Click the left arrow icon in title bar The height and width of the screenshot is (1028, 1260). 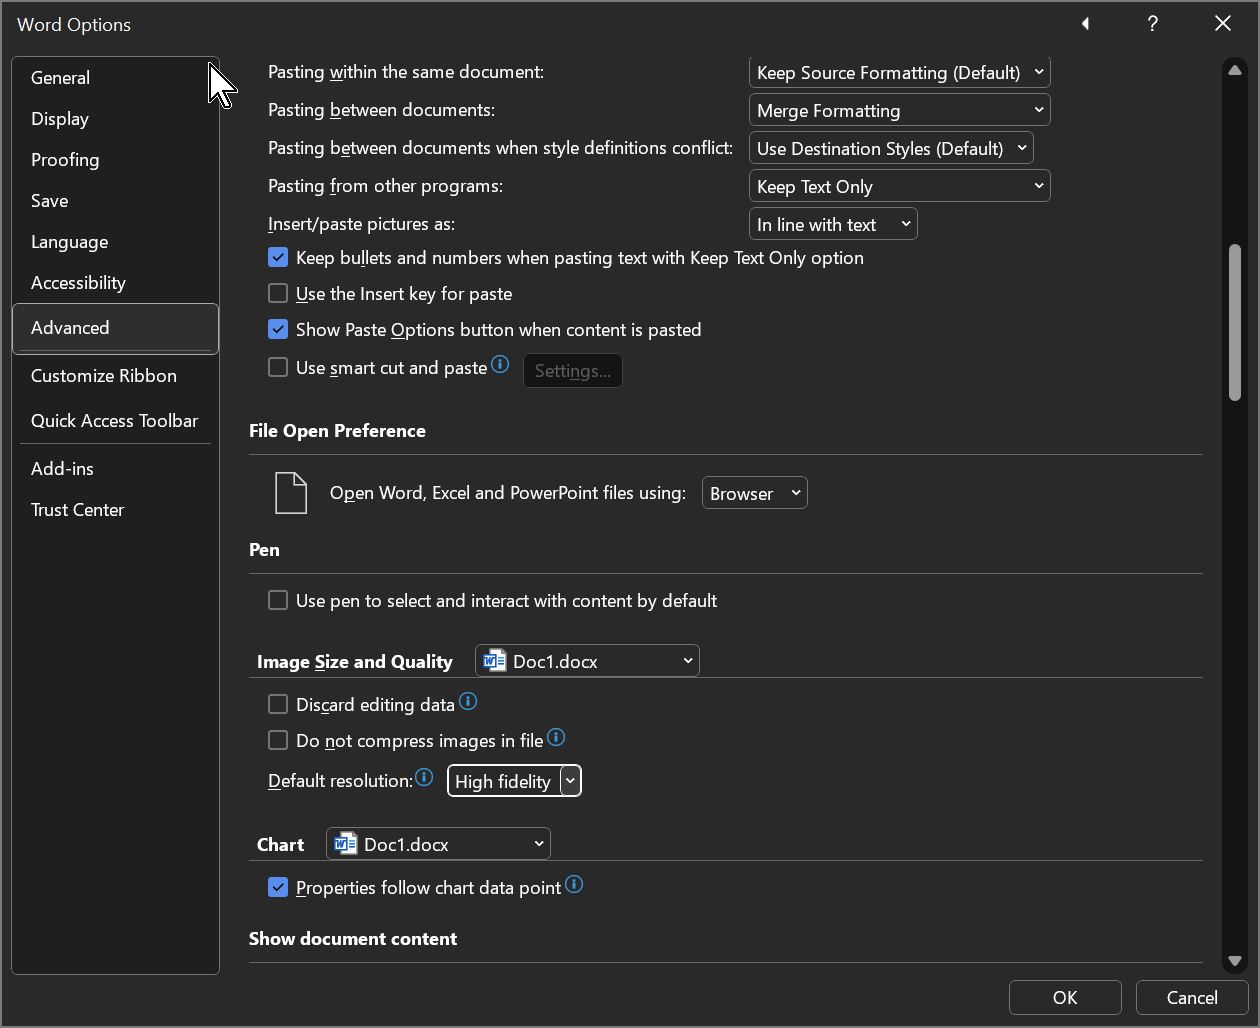tap(1085, 24)
